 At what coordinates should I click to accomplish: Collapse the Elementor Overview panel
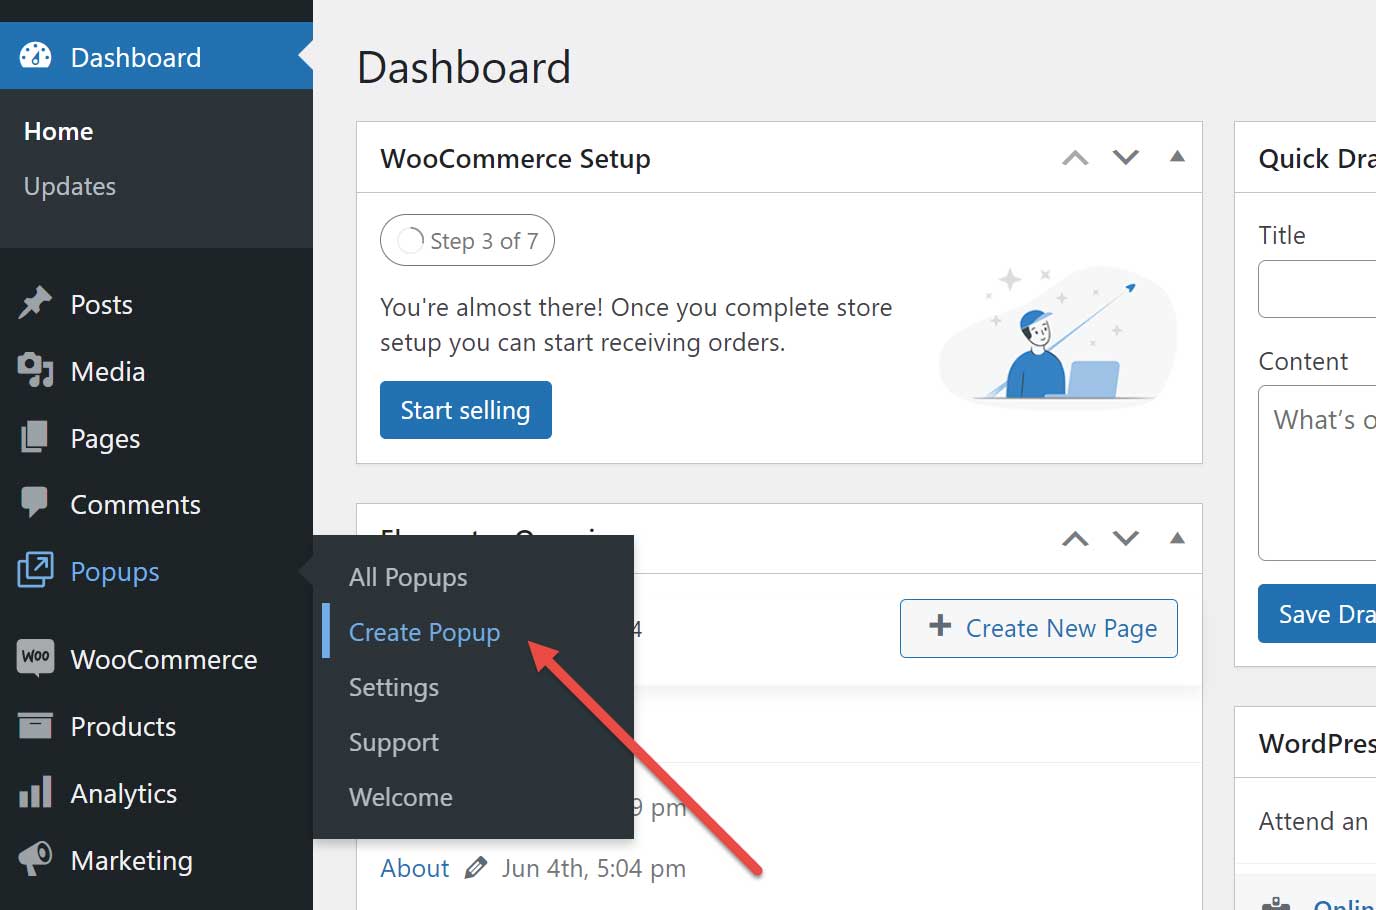tap(1177, 538)
